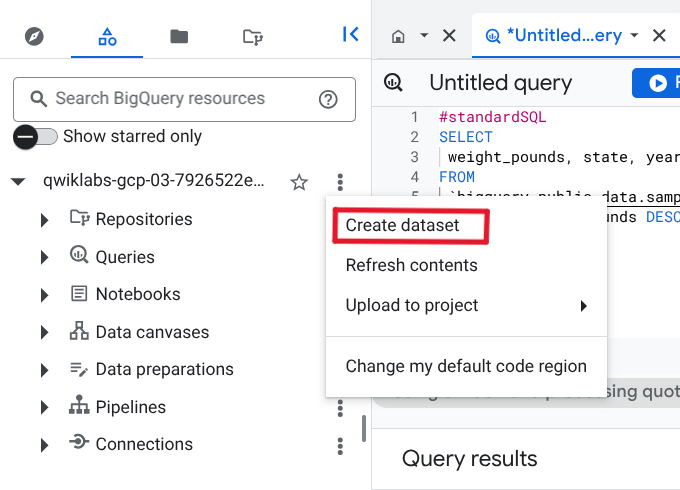Expand the Data preparations node

44,370
